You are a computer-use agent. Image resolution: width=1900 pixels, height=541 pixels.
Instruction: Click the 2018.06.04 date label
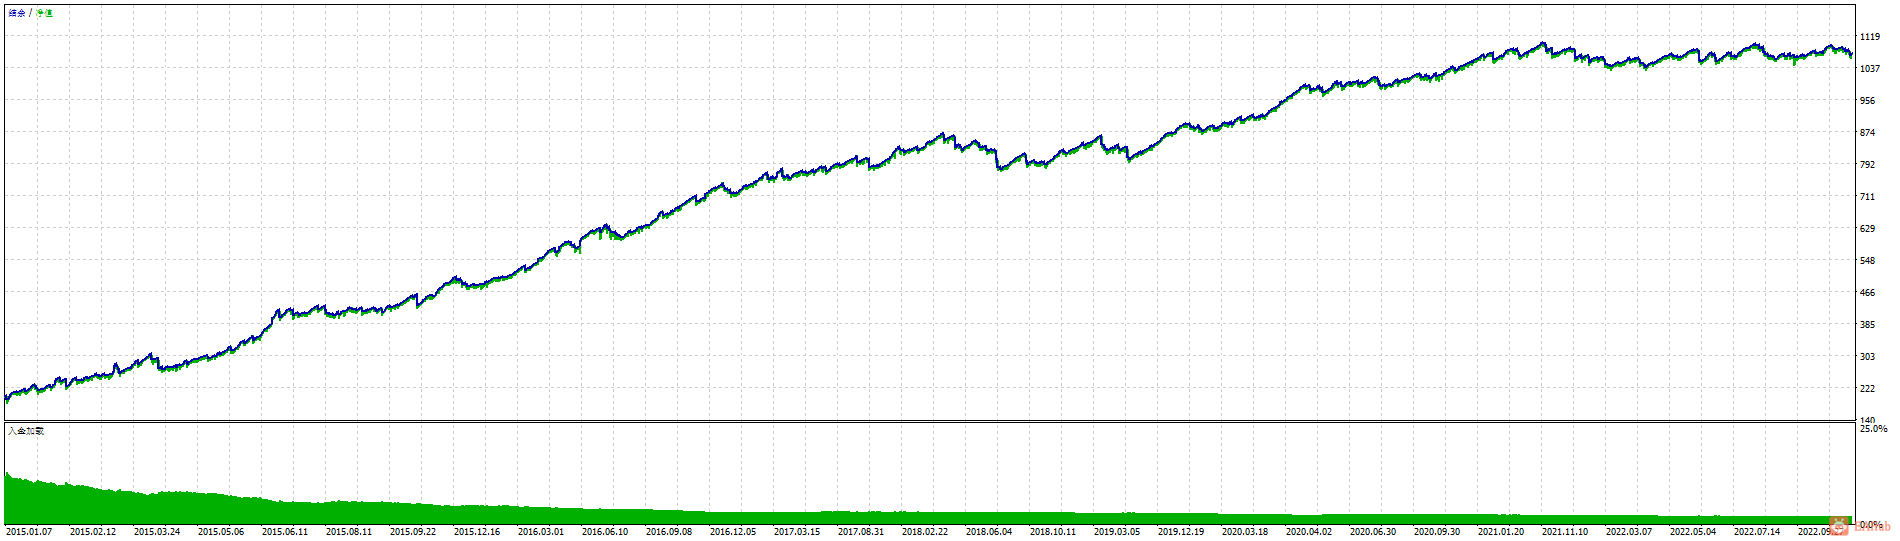pyautogui.click(x=989, y=532)
